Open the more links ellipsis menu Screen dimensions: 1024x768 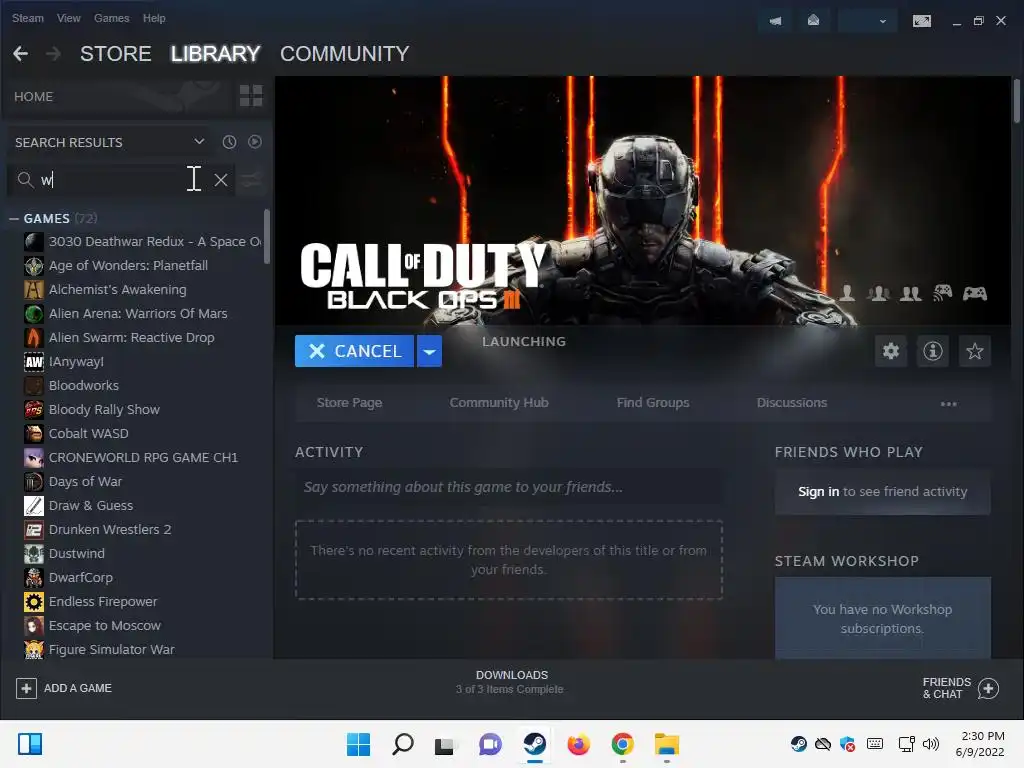coord(948,403)
